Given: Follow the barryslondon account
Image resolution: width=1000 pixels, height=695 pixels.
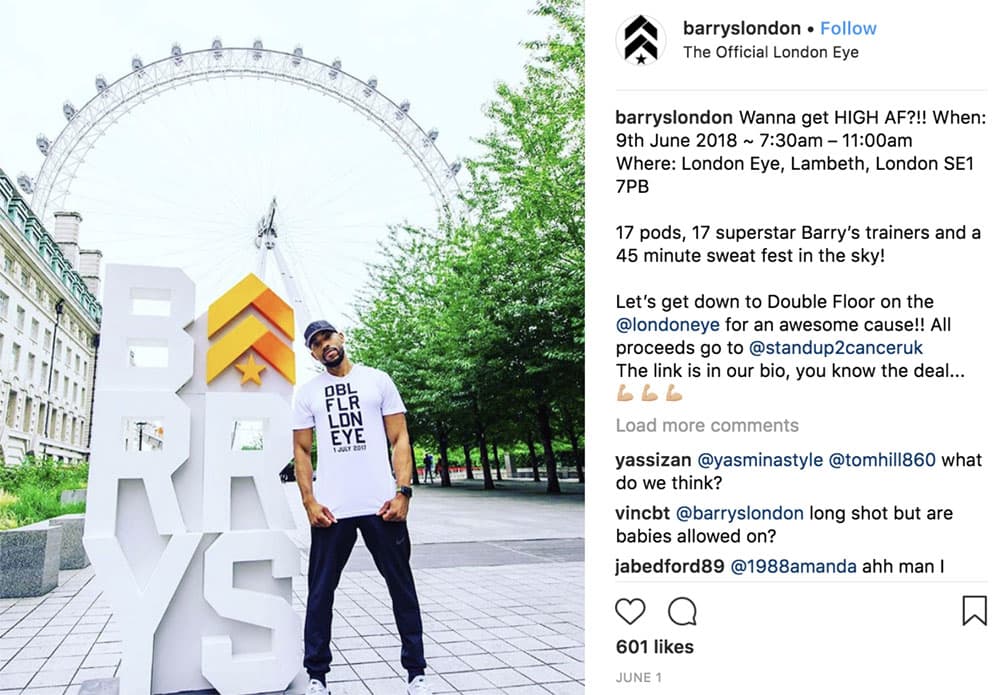Looking at the screenshot, I should tap(848, 29).
